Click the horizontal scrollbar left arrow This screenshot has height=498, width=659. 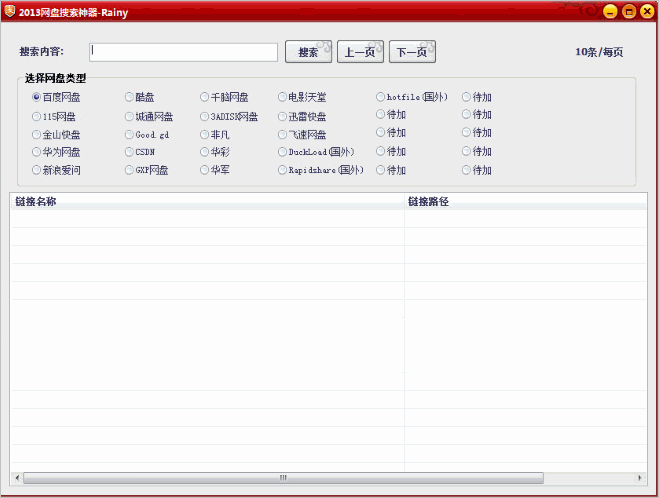(17, 478)
